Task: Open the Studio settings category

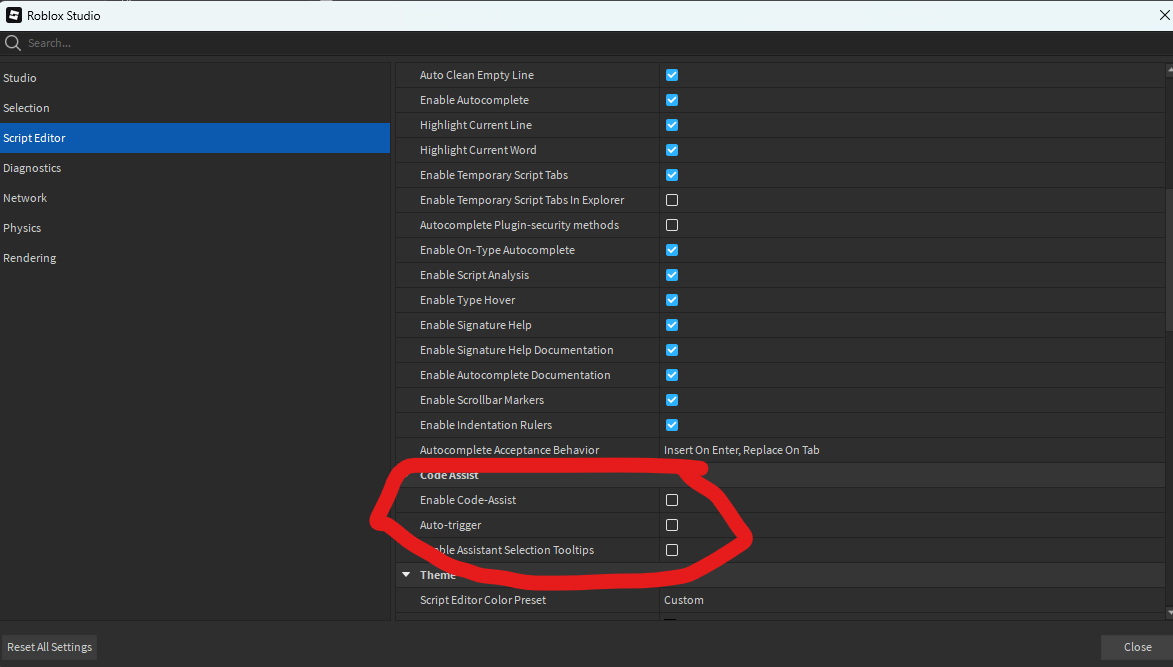Action: coord(195,78)
